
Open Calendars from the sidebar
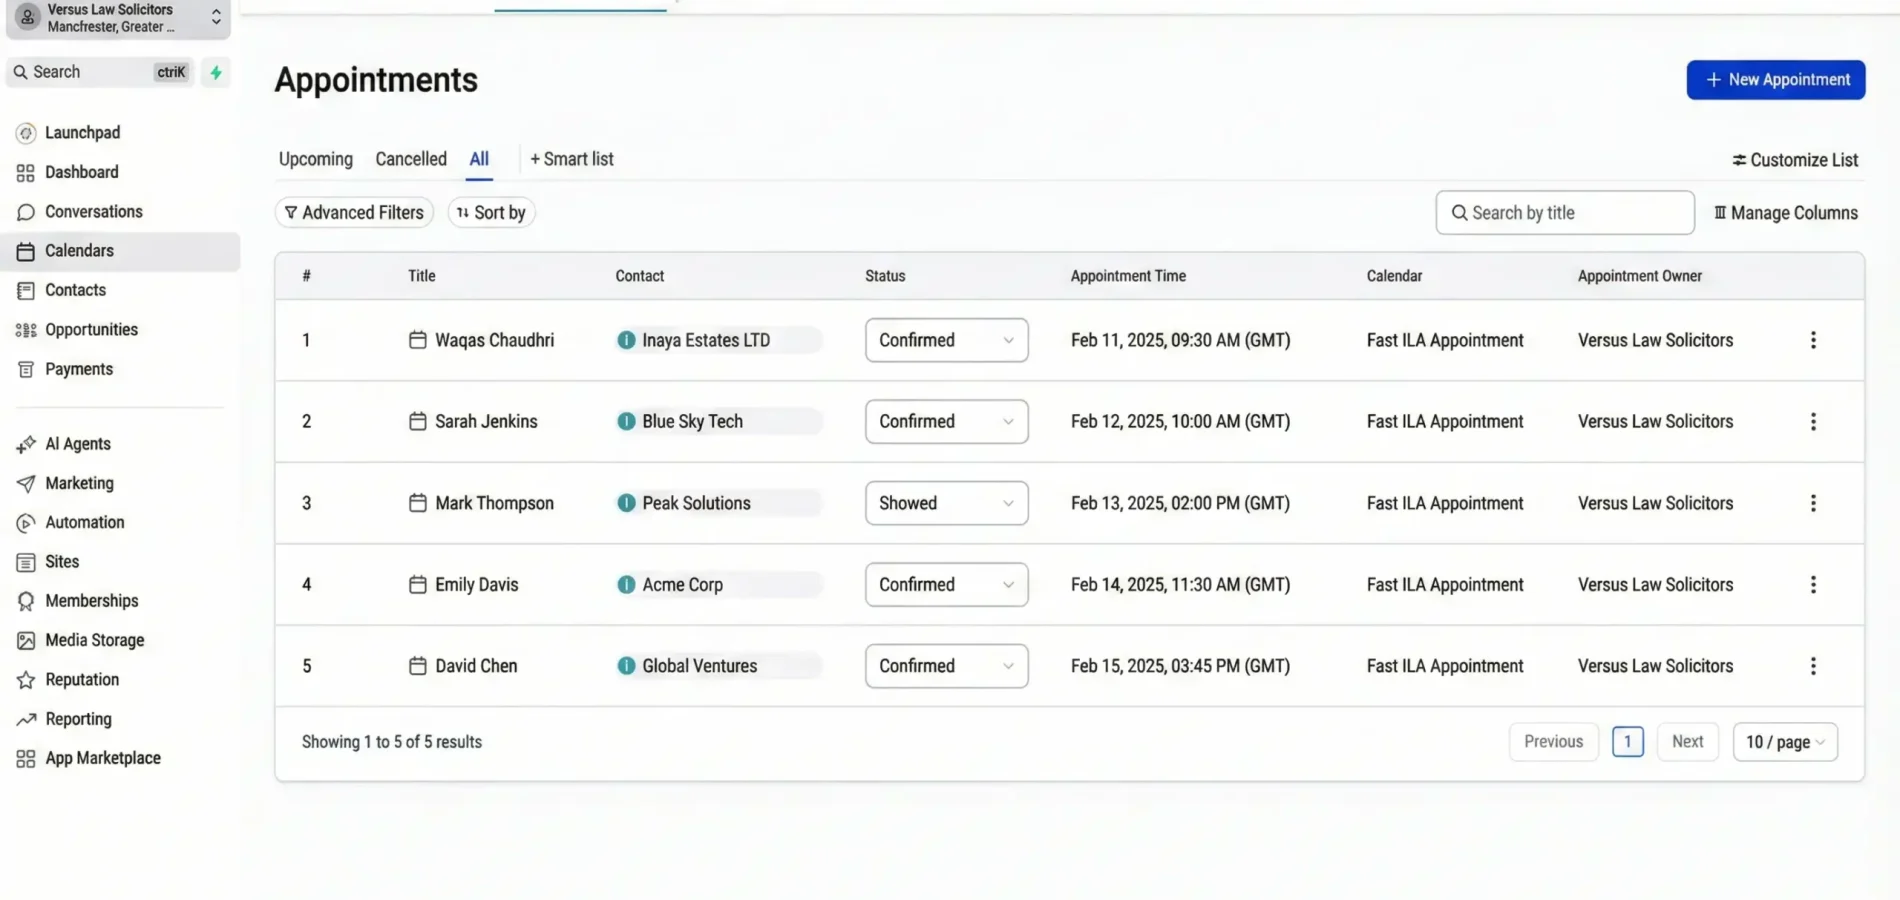click(x=77, y=250)
